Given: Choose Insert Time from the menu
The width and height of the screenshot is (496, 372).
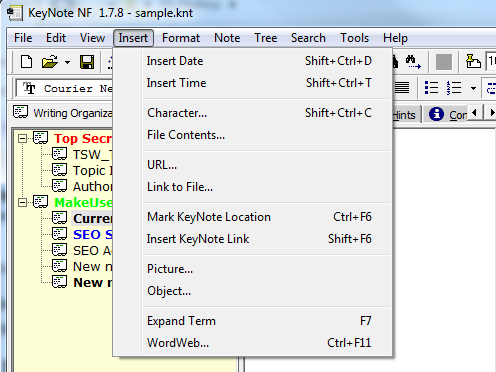Looking at the screenshot, I should (253, 83).
